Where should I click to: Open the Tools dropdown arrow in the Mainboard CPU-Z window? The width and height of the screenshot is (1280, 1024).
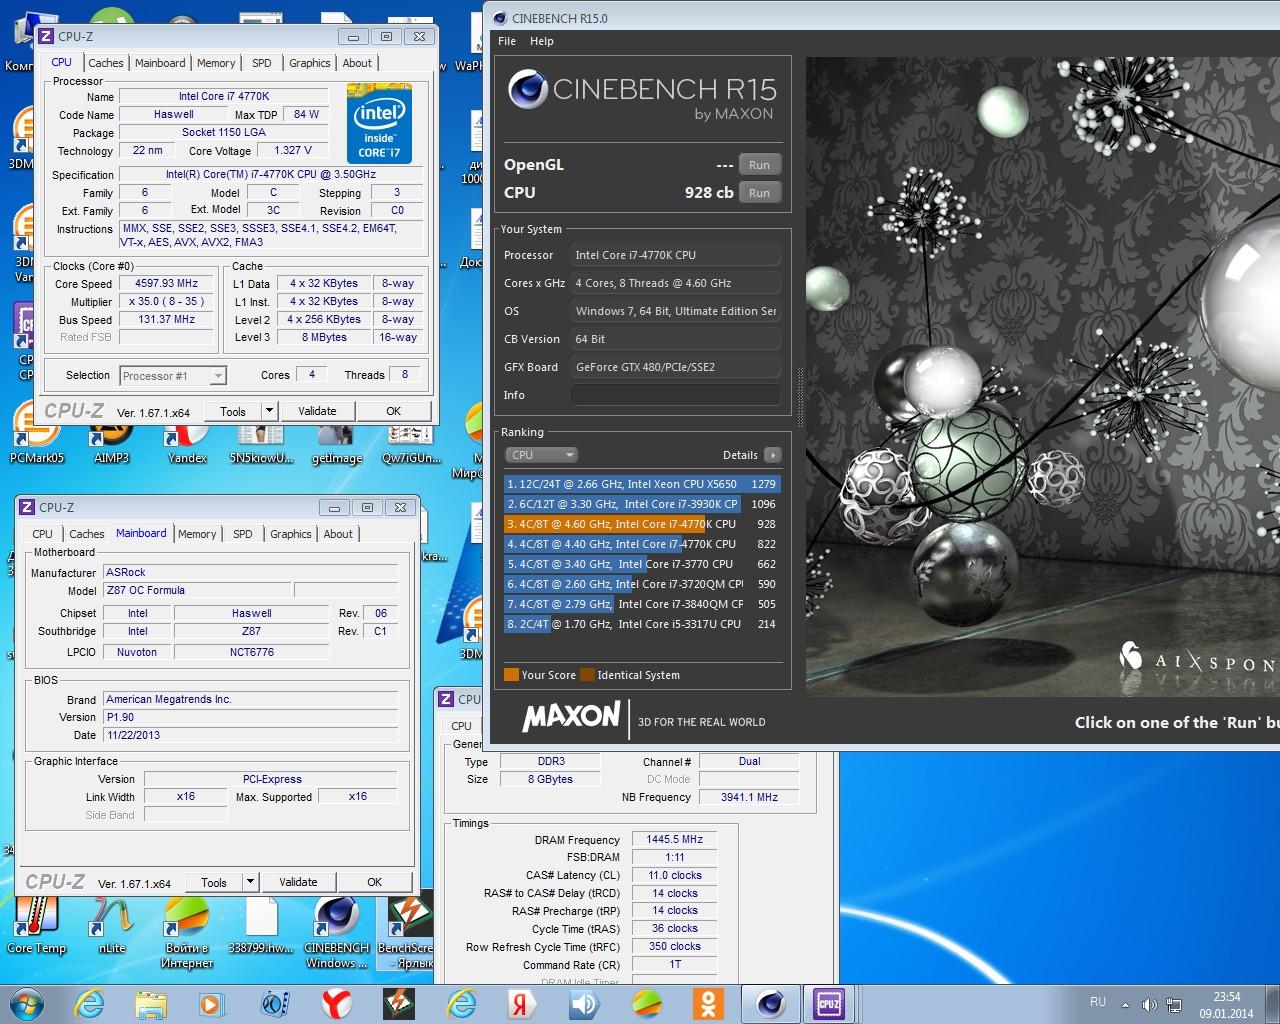(x=250, y=882)
